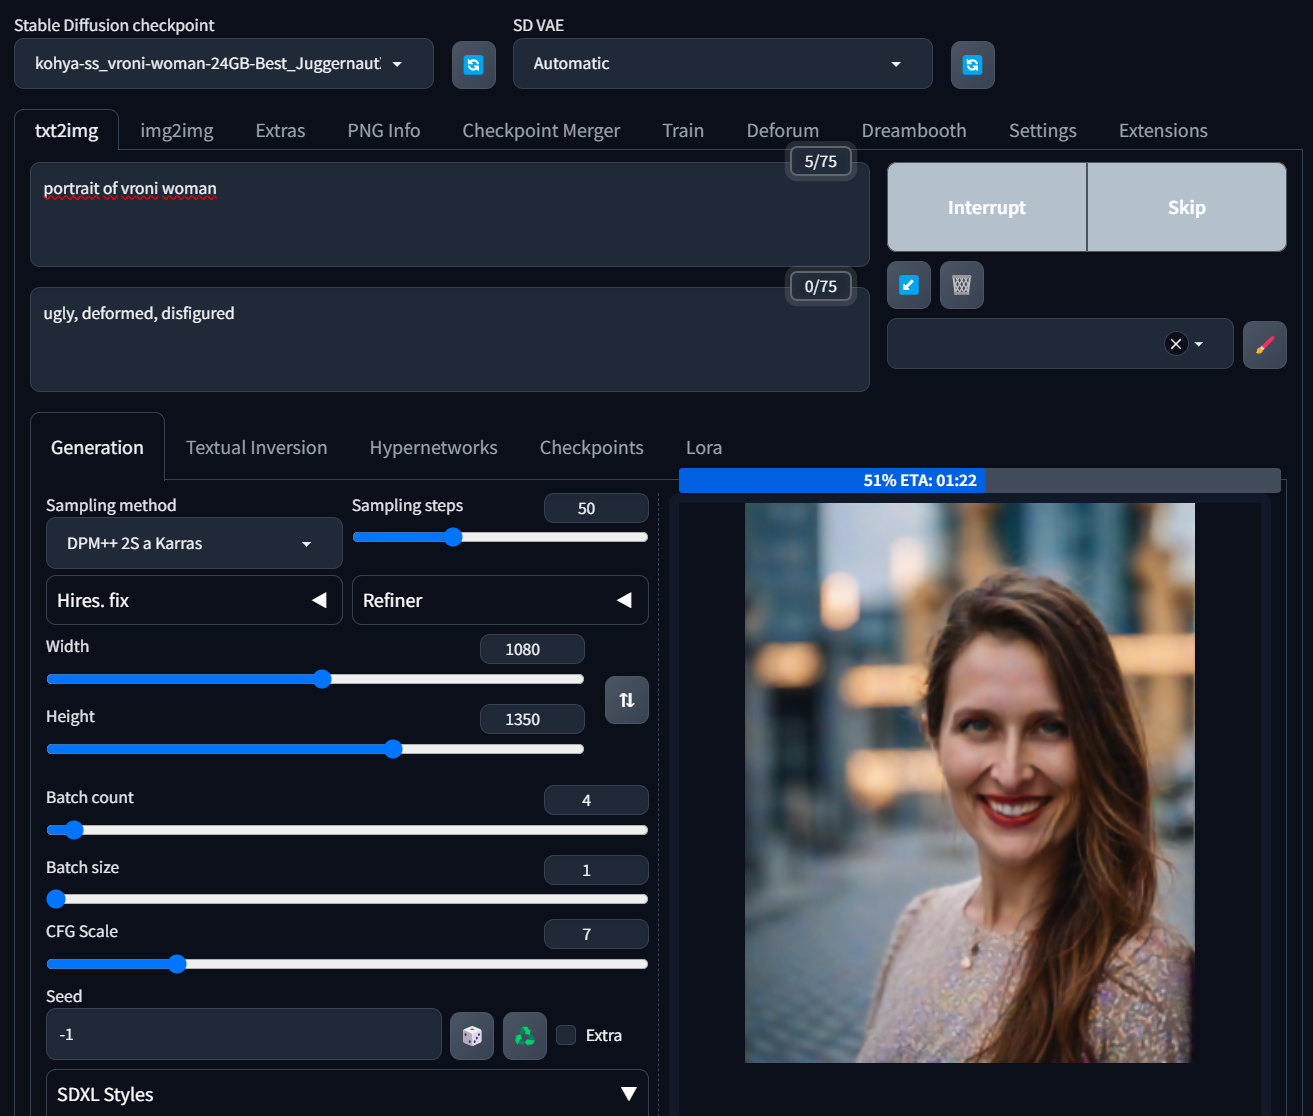Screen dimensions: 1313x1116
Task: Click the blue arrow read-prompt icon
Action: pos(909,285)
